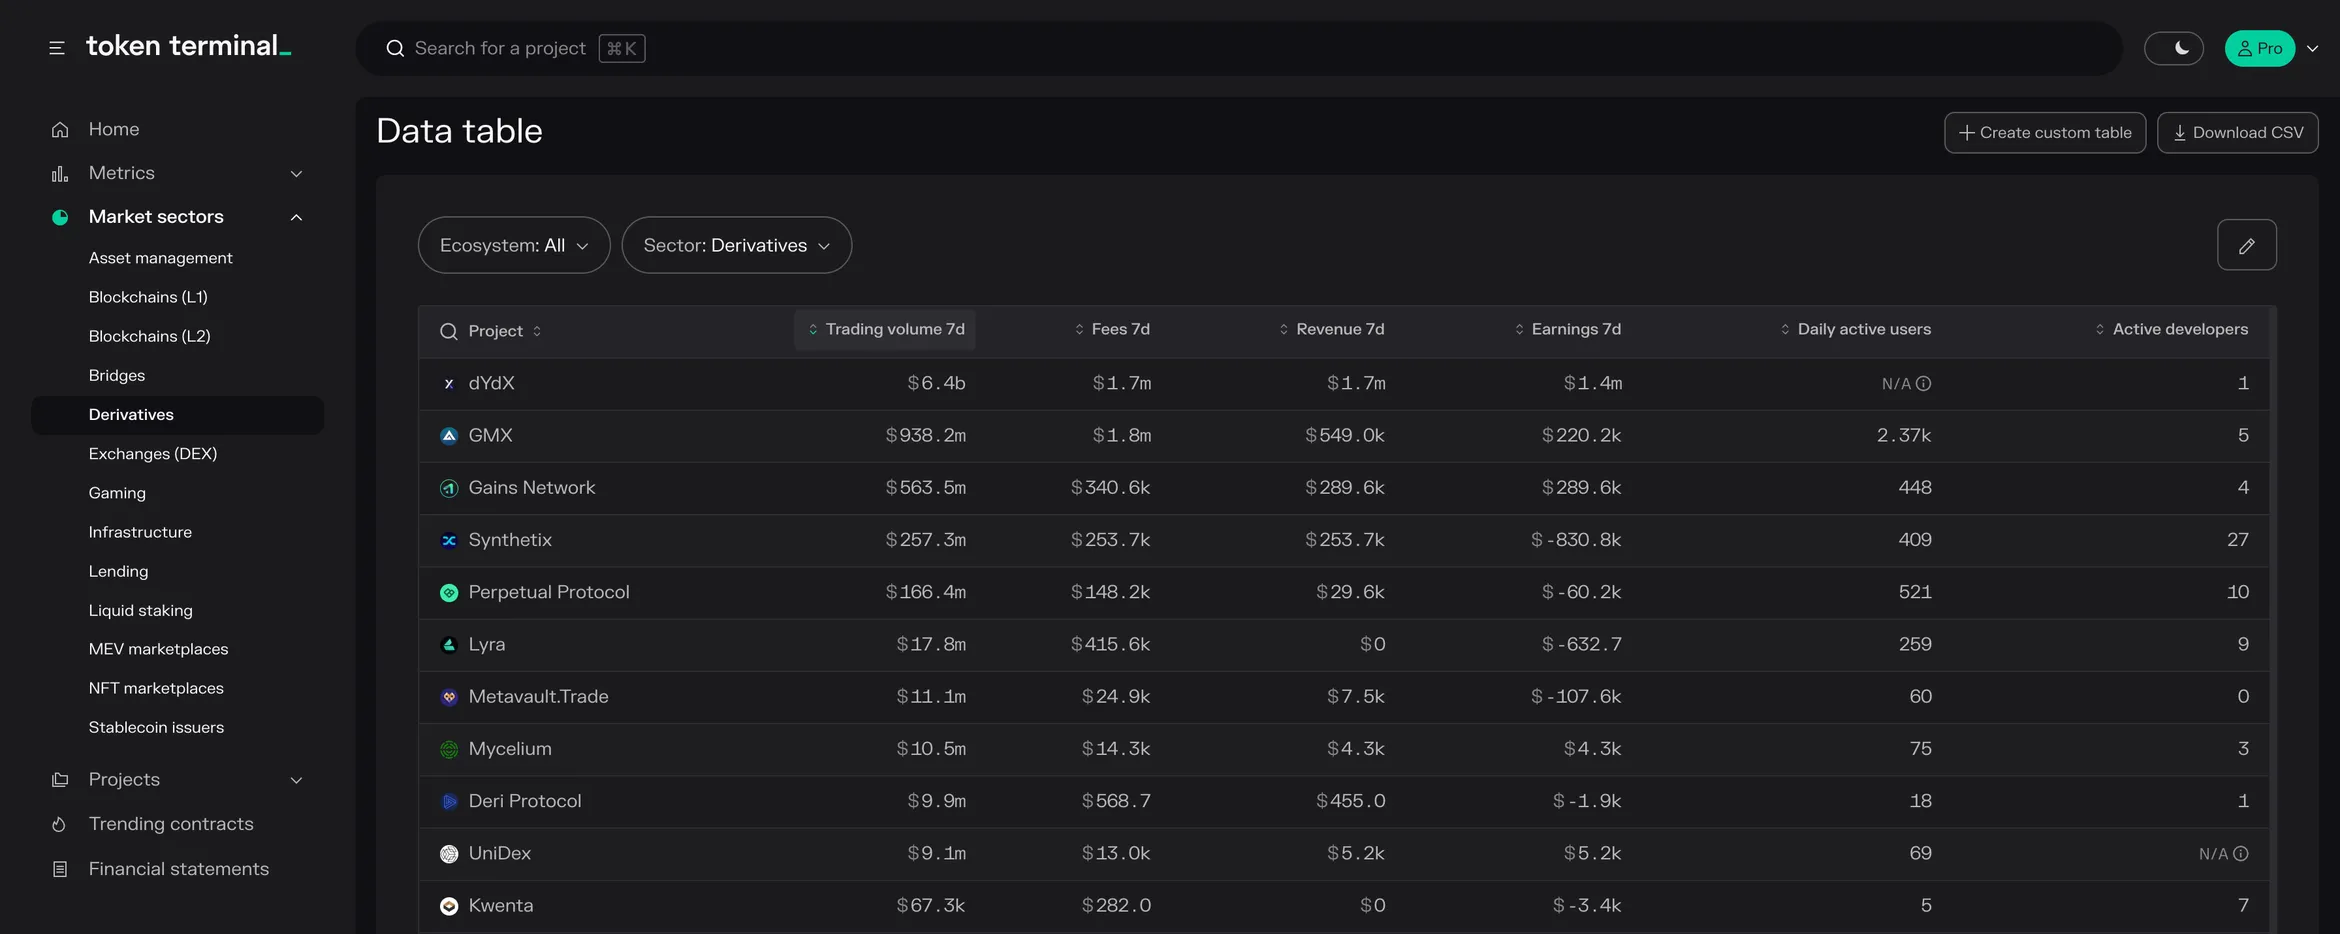Sort by Revenue 7d column header
2340x934 pixels.
click(x=1331, y=330)
